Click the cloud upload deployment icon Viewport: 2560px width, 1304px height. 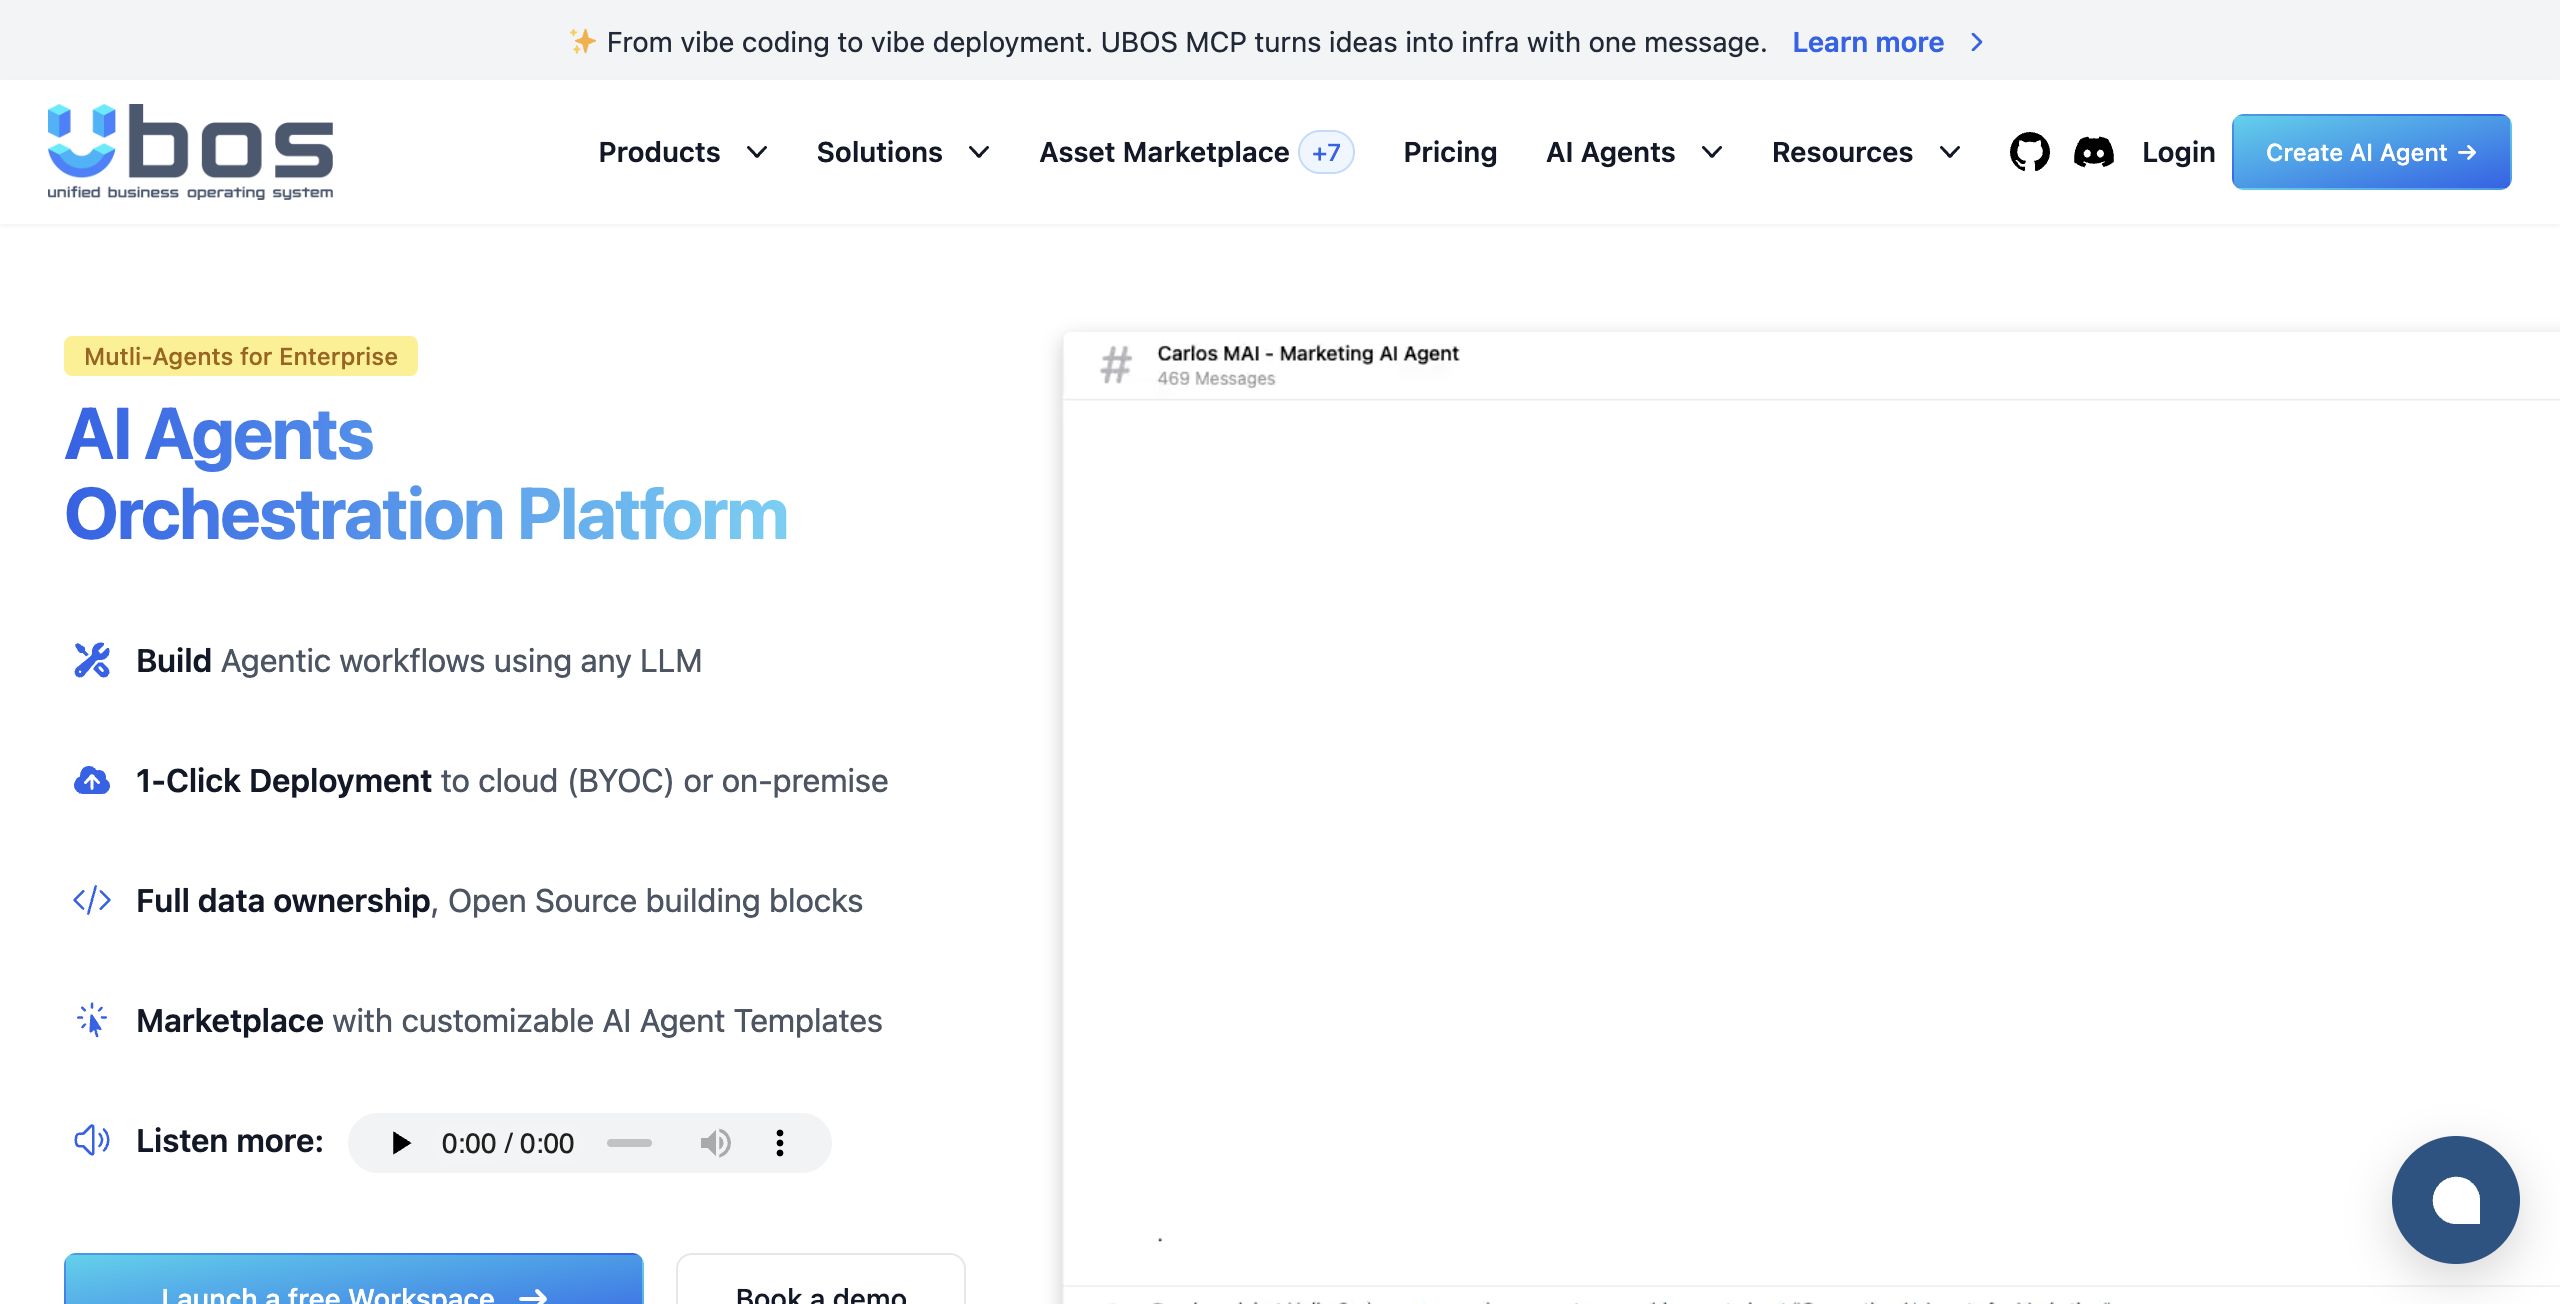[x=92, y=780]
